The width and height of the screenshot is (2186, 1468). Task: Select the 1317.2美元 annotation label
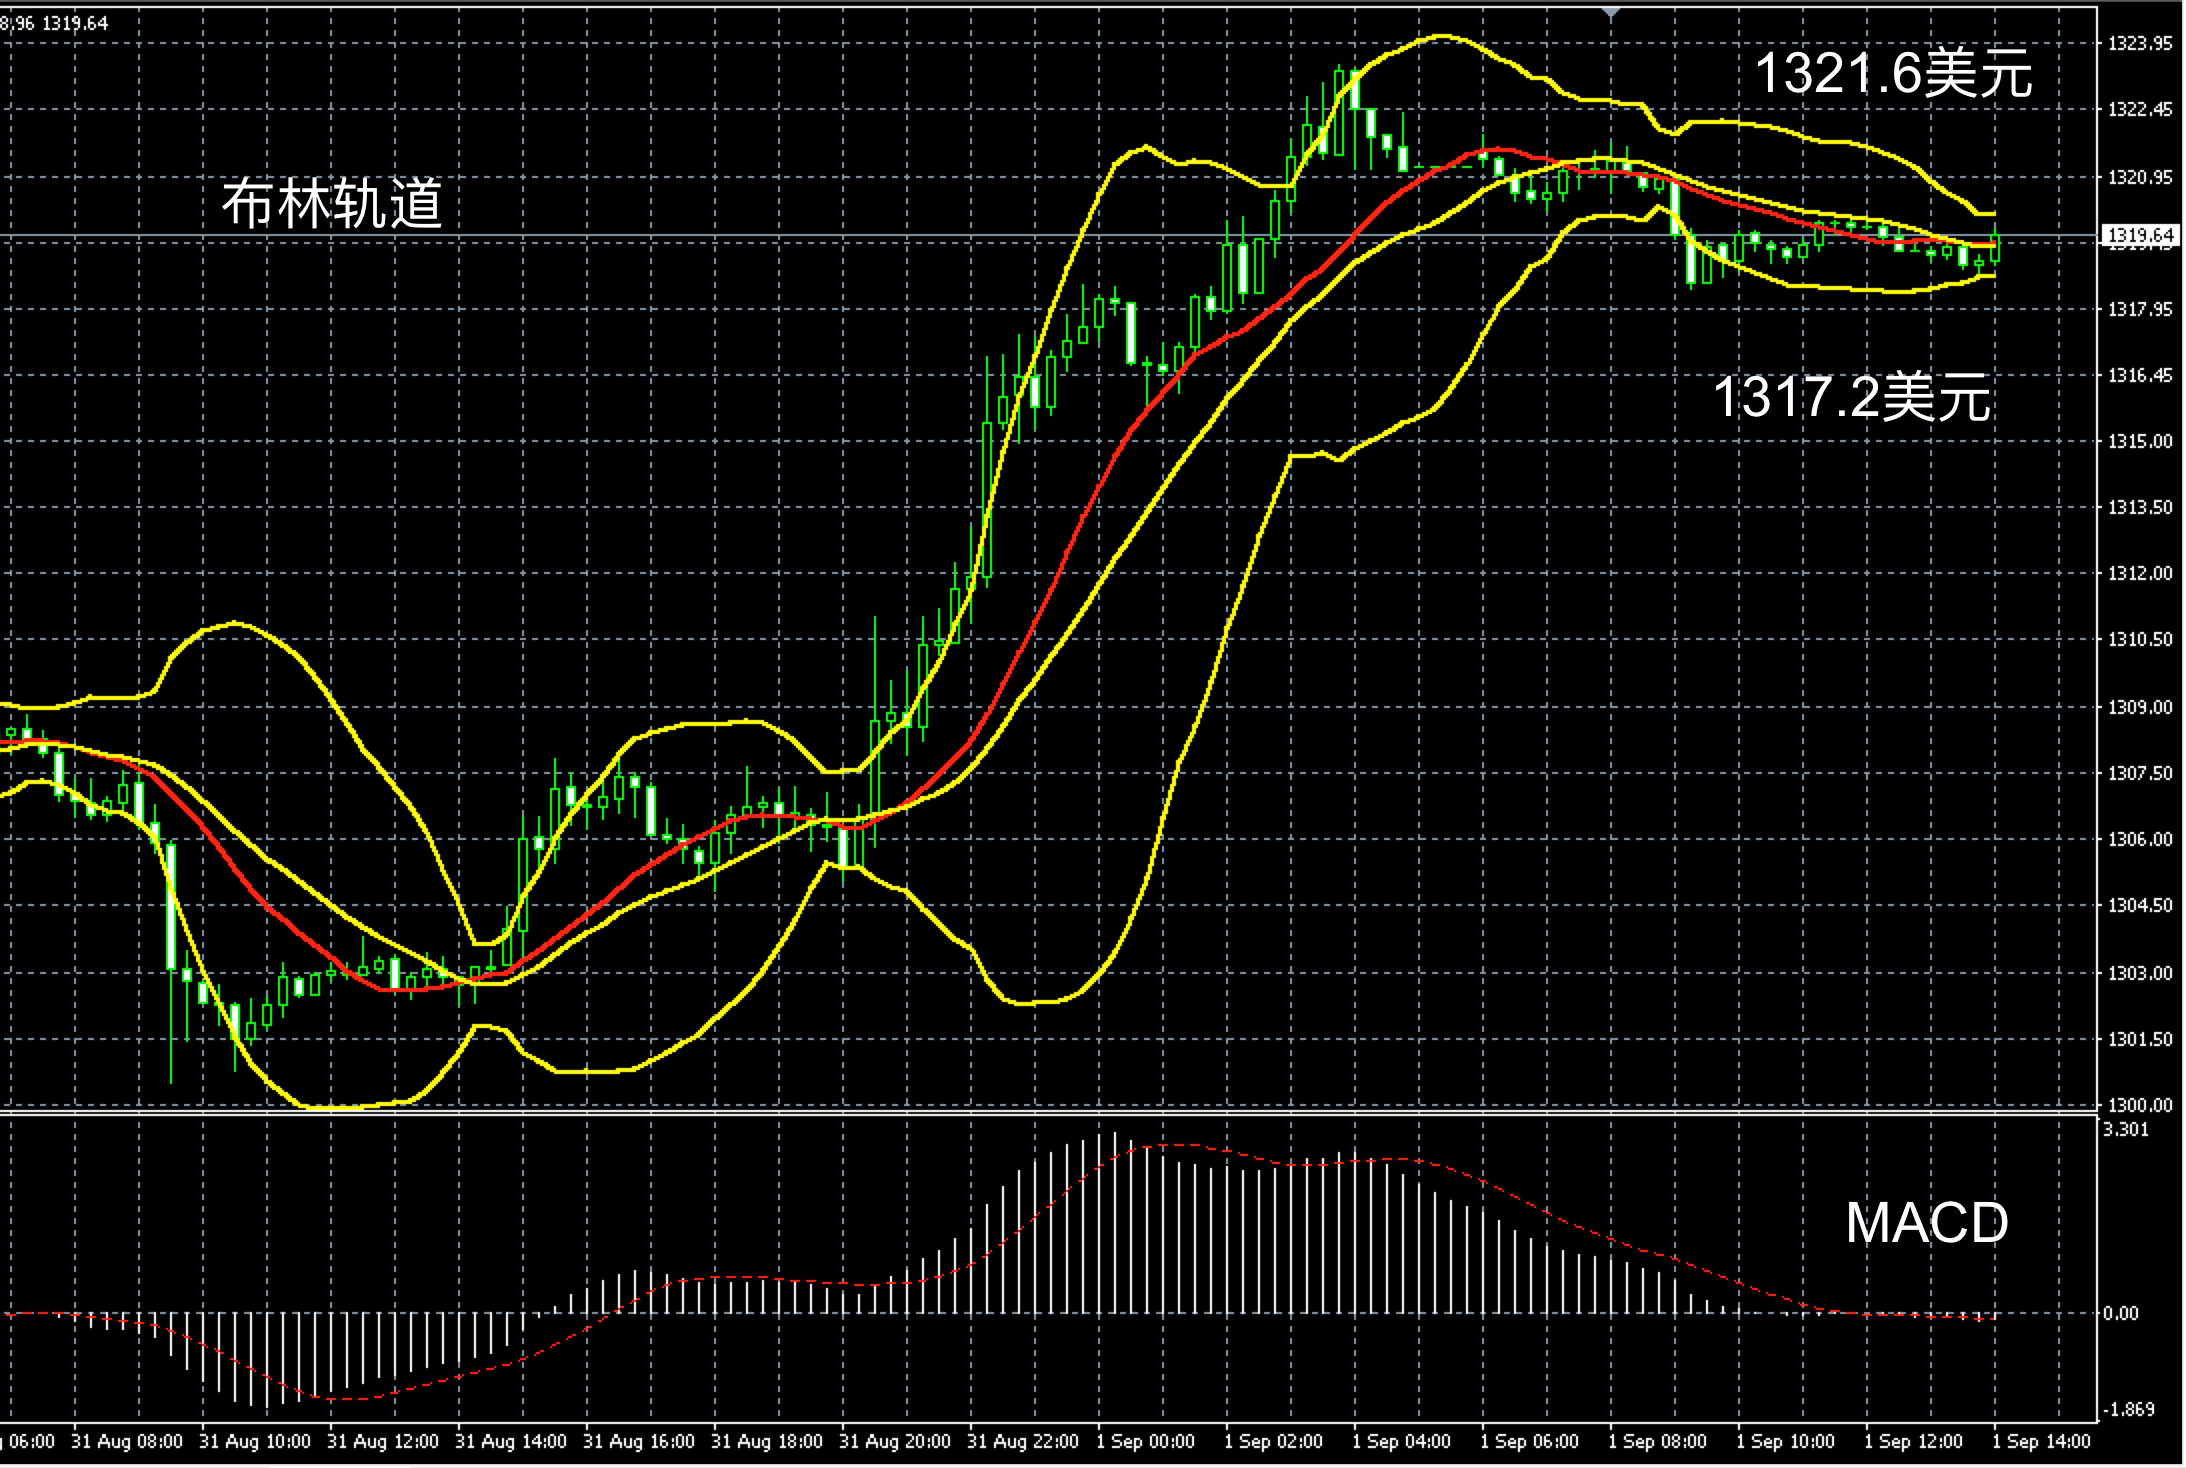pos(1851,397)
